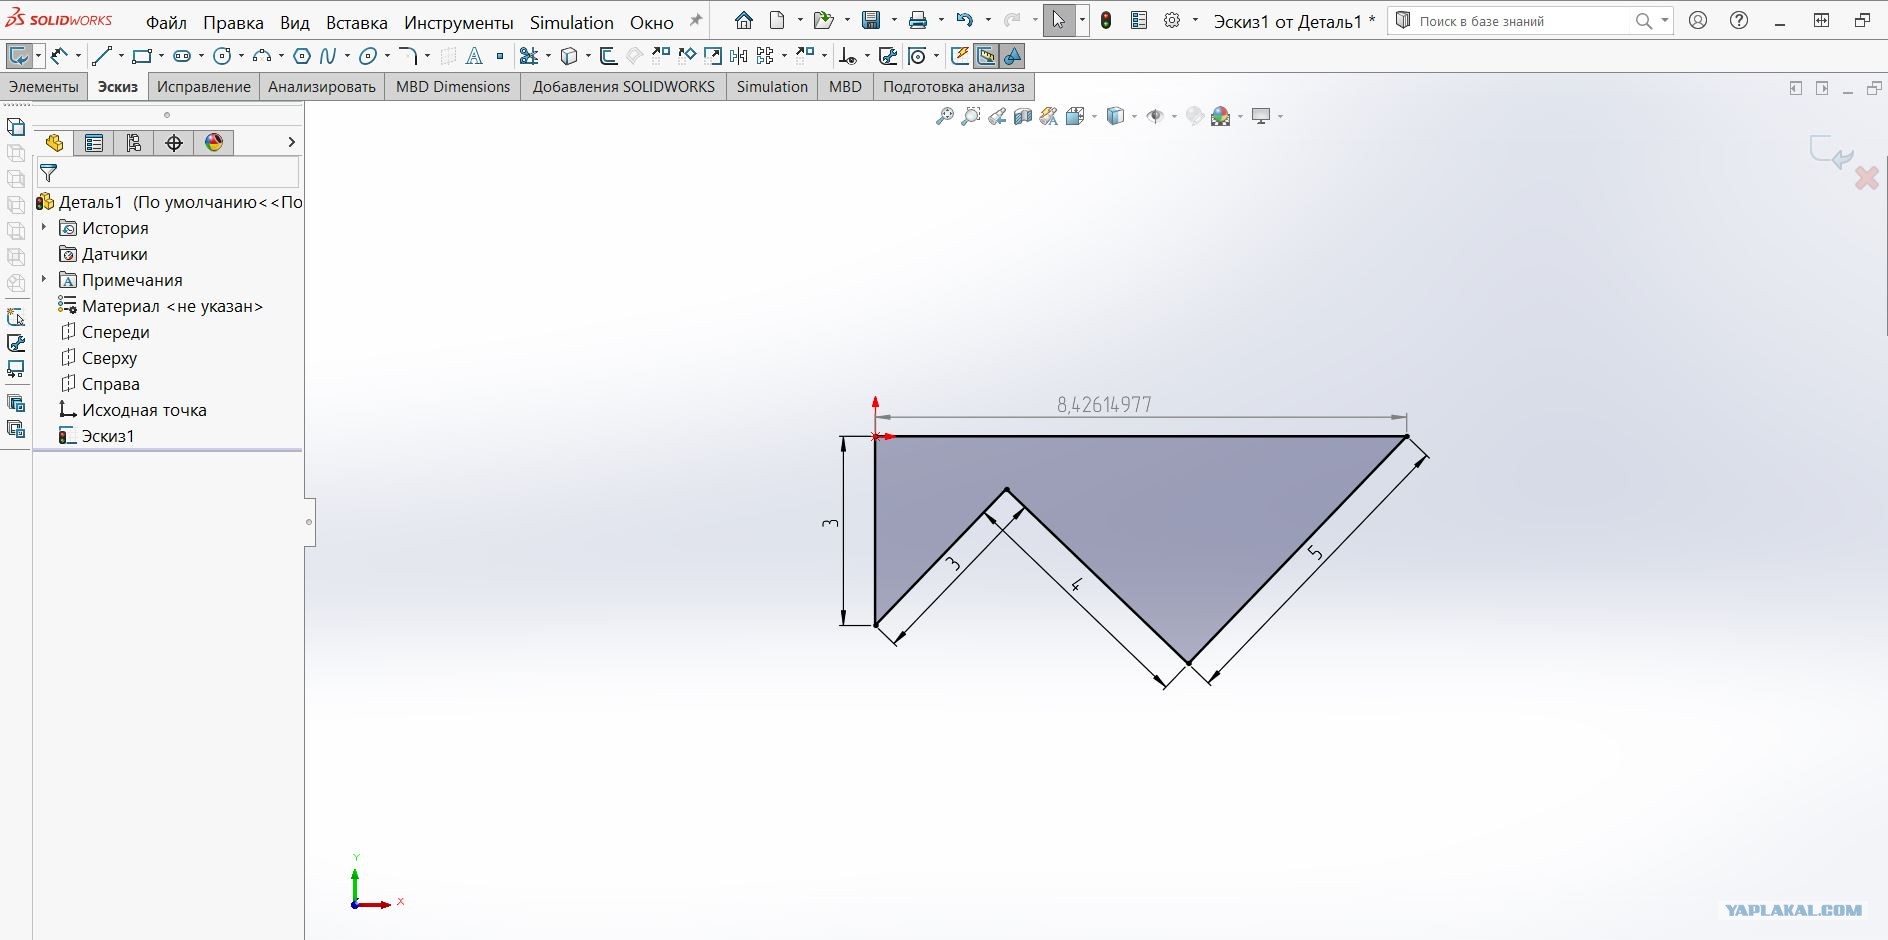1888x940 pixels.
Task: Open the Options gear icon
Action: pyautogui.click(x=1172, y=20)
